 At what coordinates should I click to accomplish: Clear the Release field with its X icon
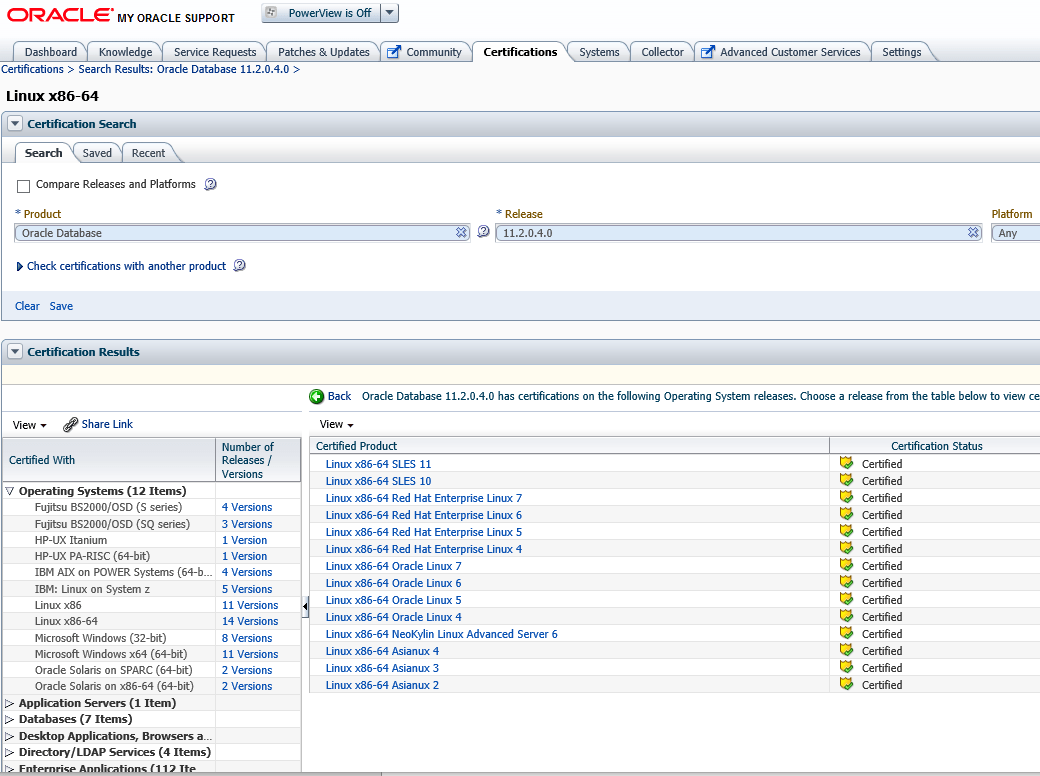(x=973, y=232)
